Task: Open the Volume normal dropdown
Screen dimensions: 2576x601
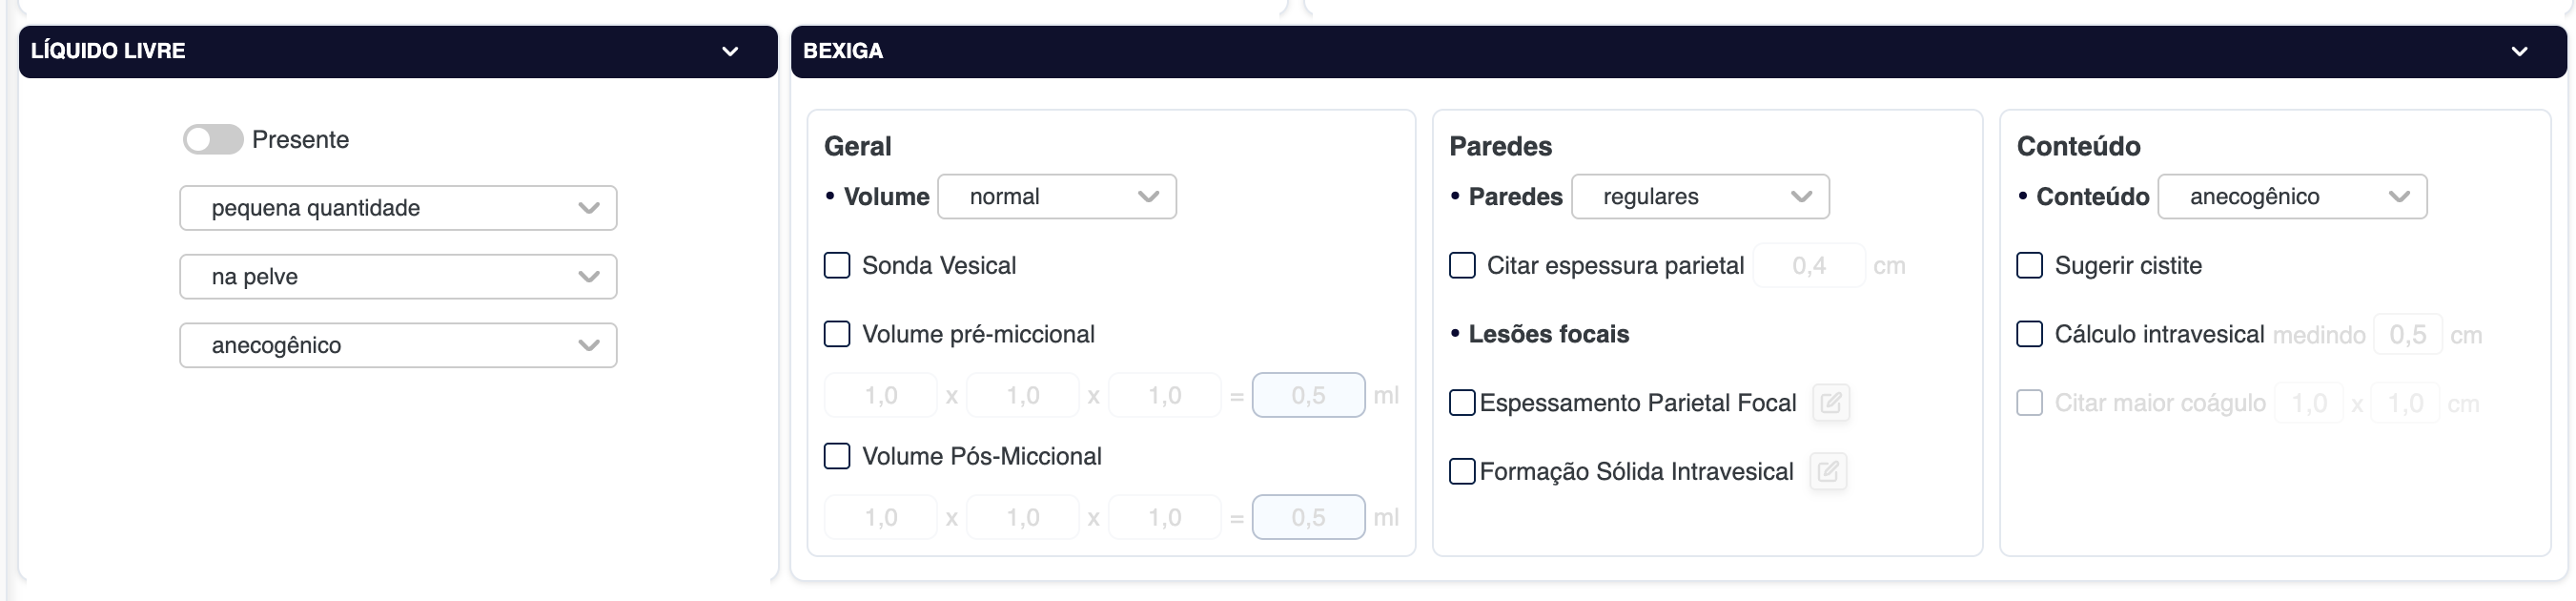Action: [1057, 197]
